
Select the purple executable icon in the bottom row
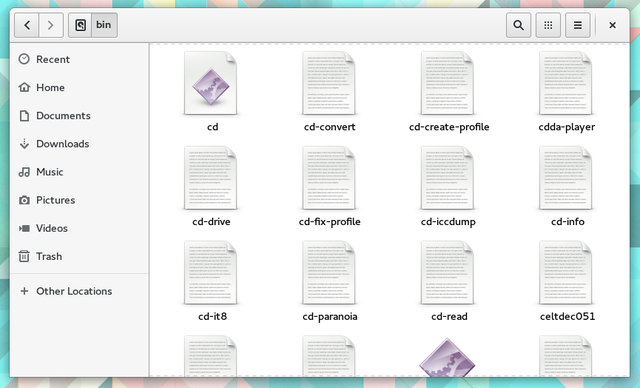[x=447, y=357]
